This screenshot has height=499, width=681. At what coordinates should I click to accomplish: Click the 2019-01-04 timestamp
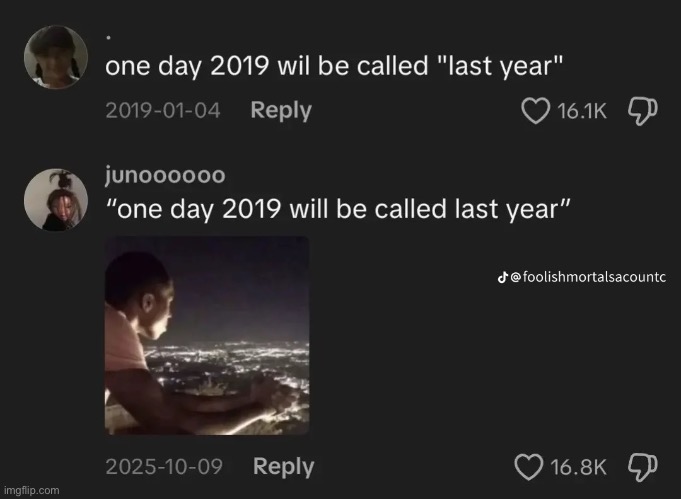coord(162,111)
